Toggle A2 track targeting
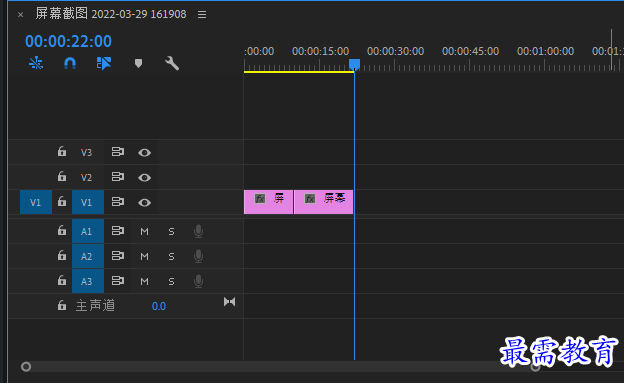Screen dimensions: 624x383 [x=88, y=256]
